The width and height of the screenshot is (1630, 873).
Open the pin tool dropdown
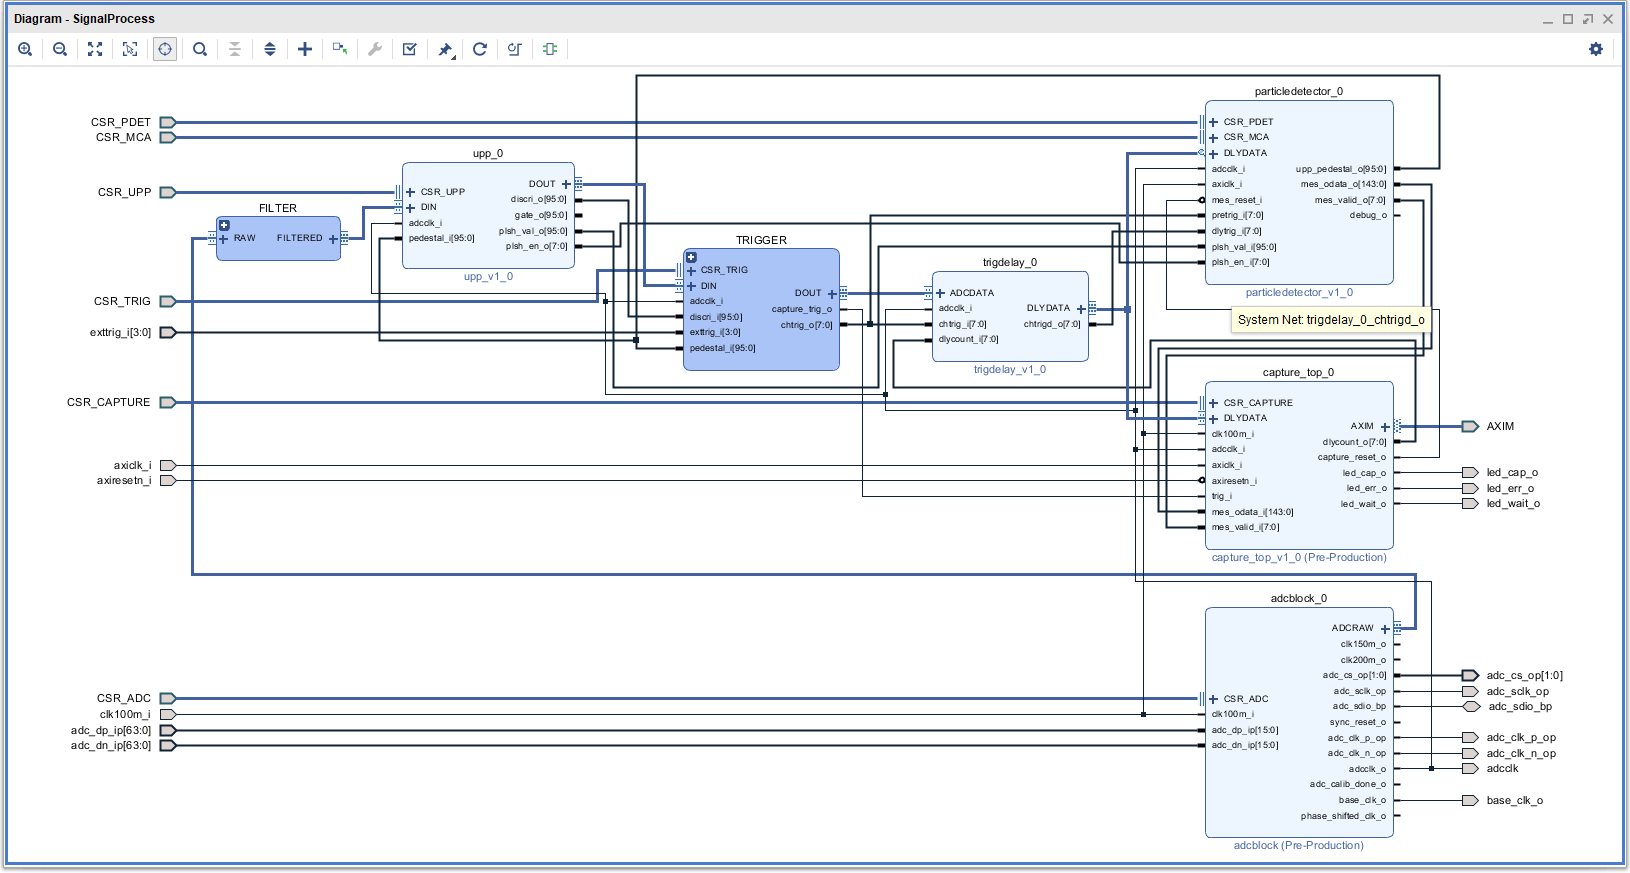446,49
